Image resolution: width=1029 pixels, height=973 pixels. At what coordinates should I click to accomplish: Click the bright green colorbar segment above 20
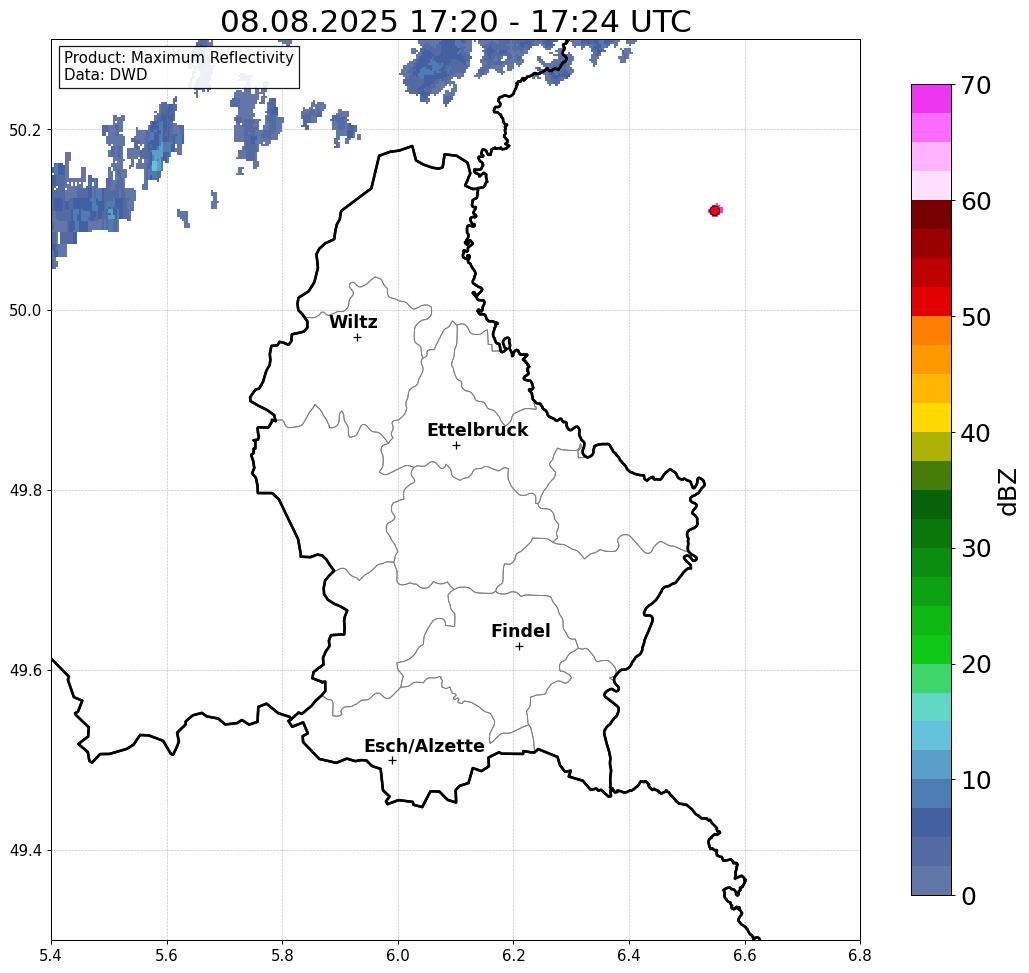tap(931, 649)
